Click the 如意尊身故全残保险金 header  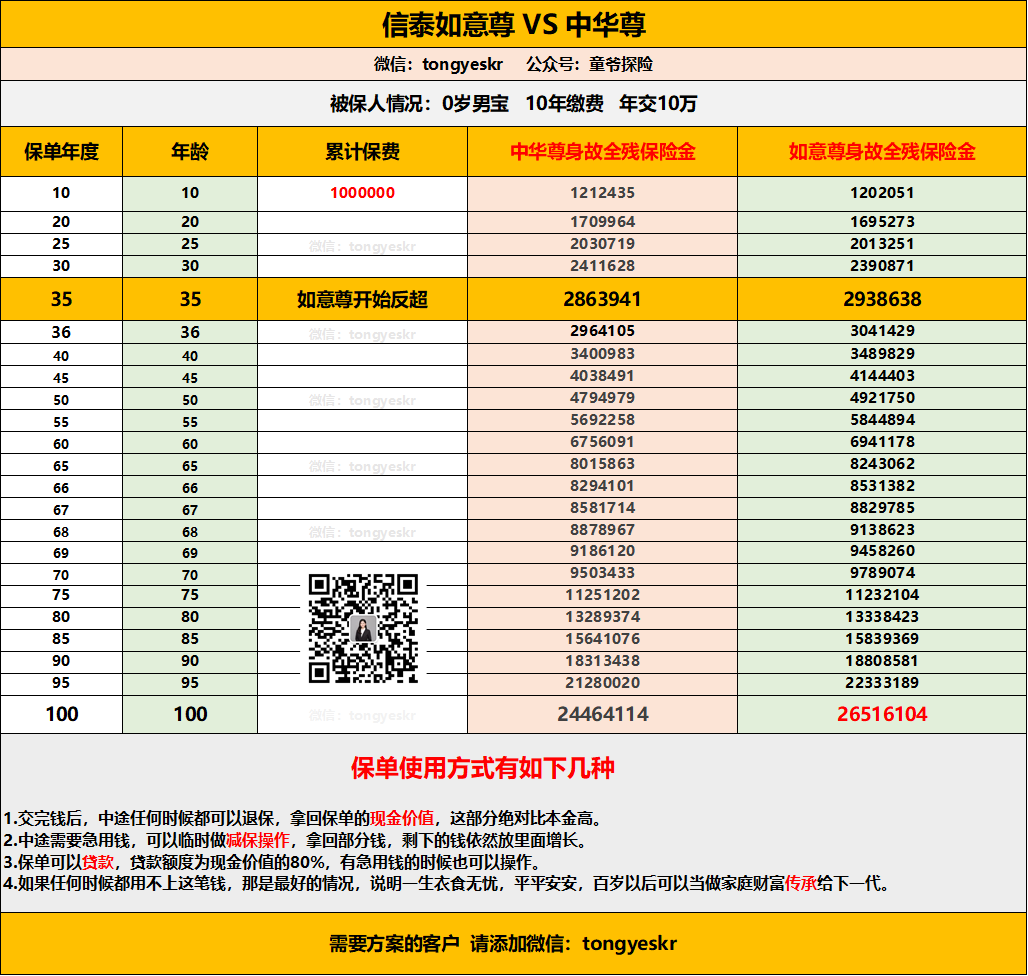tap(882, 152)
